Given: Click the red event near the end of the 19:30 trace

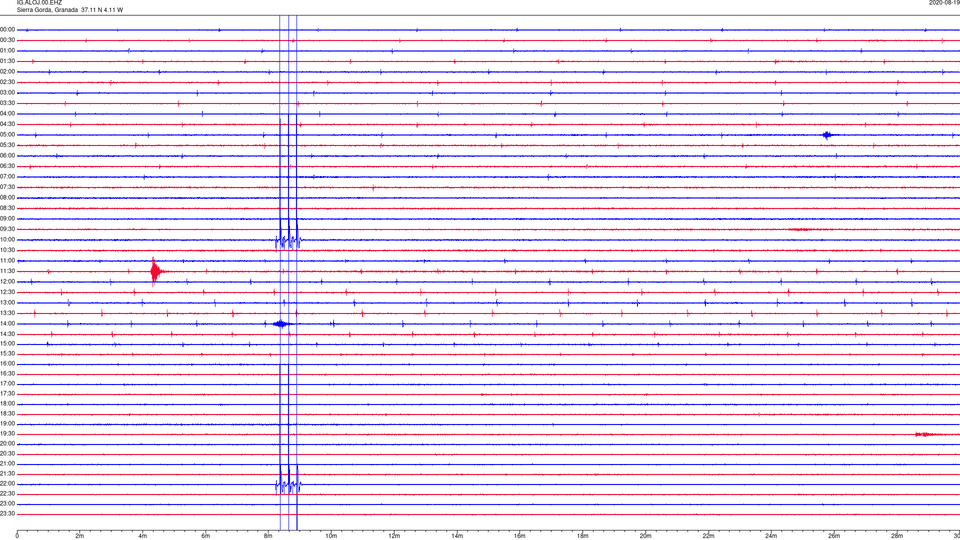Looking at the screenshot, I should [x=924, y=434].
